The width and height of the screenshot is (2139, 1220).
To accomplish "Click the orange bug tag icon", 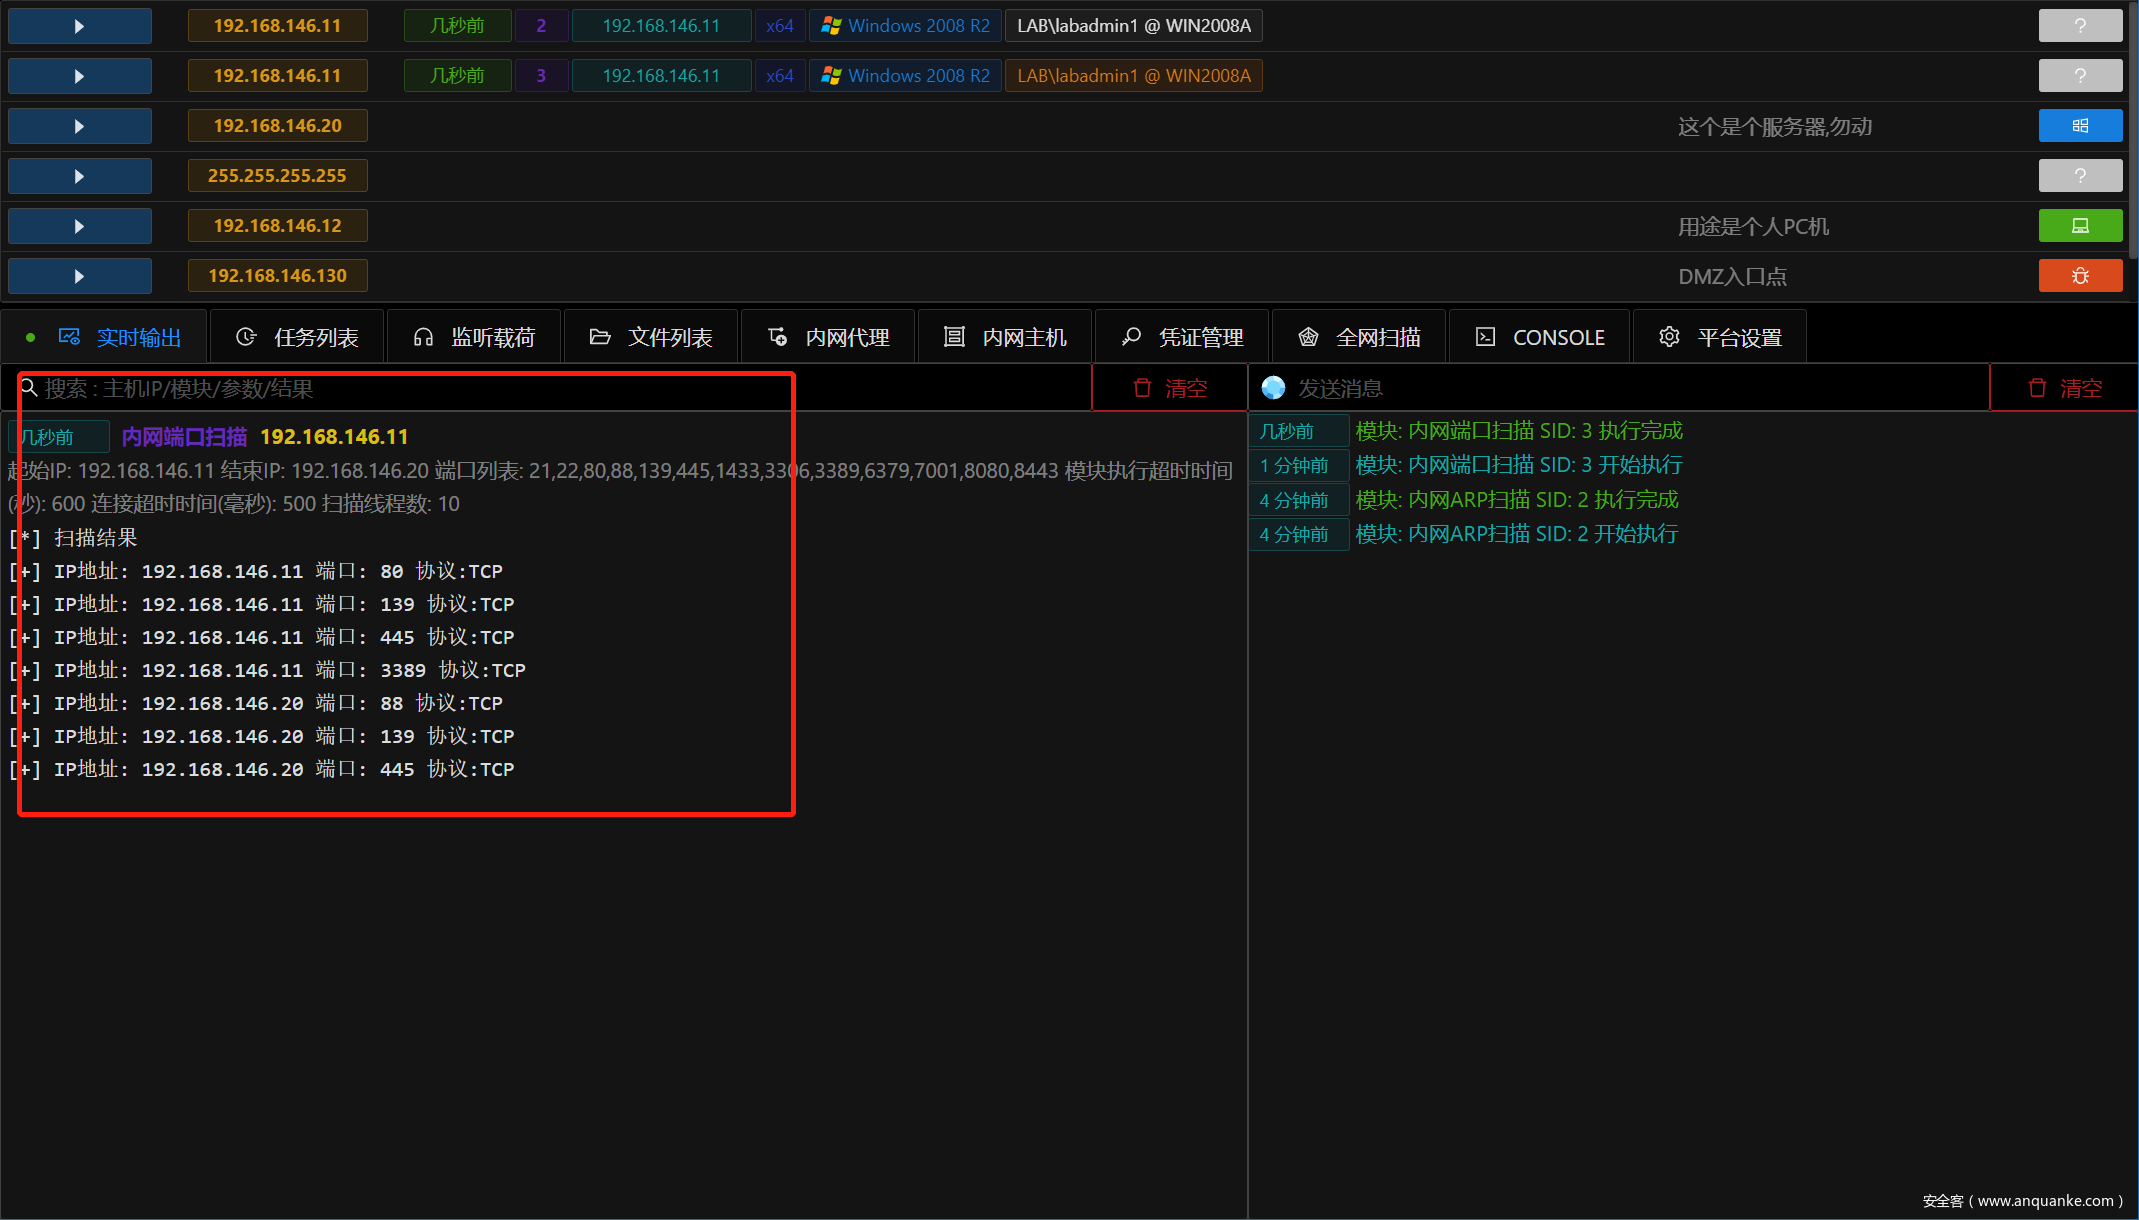I will (2080, 276).
